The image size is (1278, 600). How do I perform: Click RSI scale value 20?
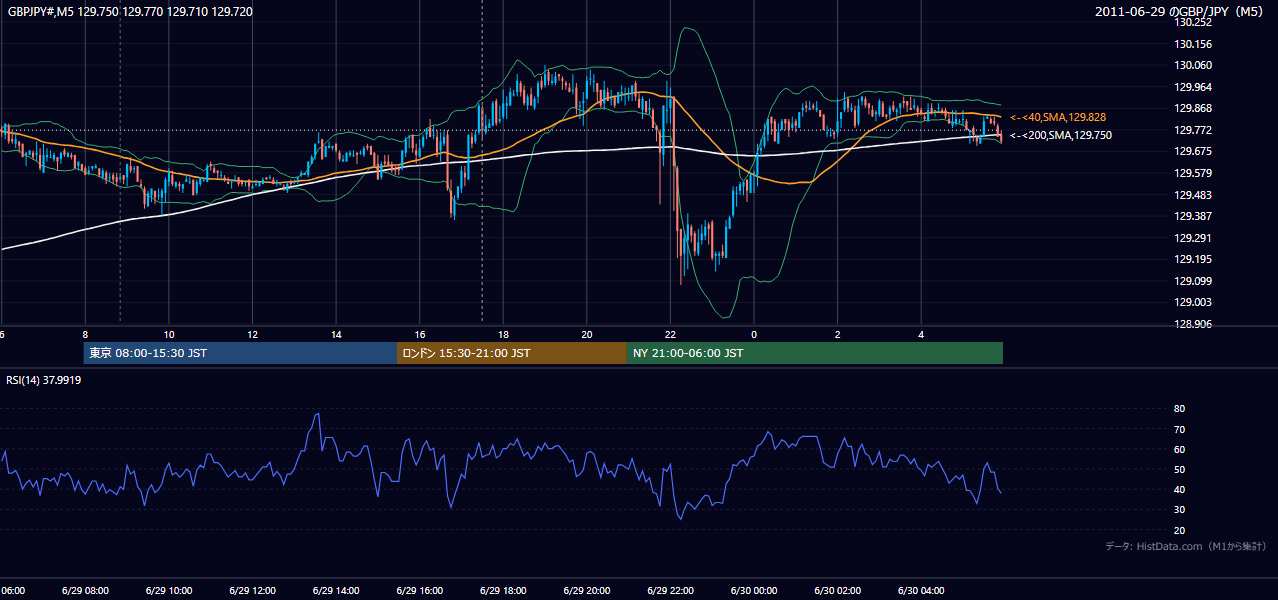coord(1179,530)
